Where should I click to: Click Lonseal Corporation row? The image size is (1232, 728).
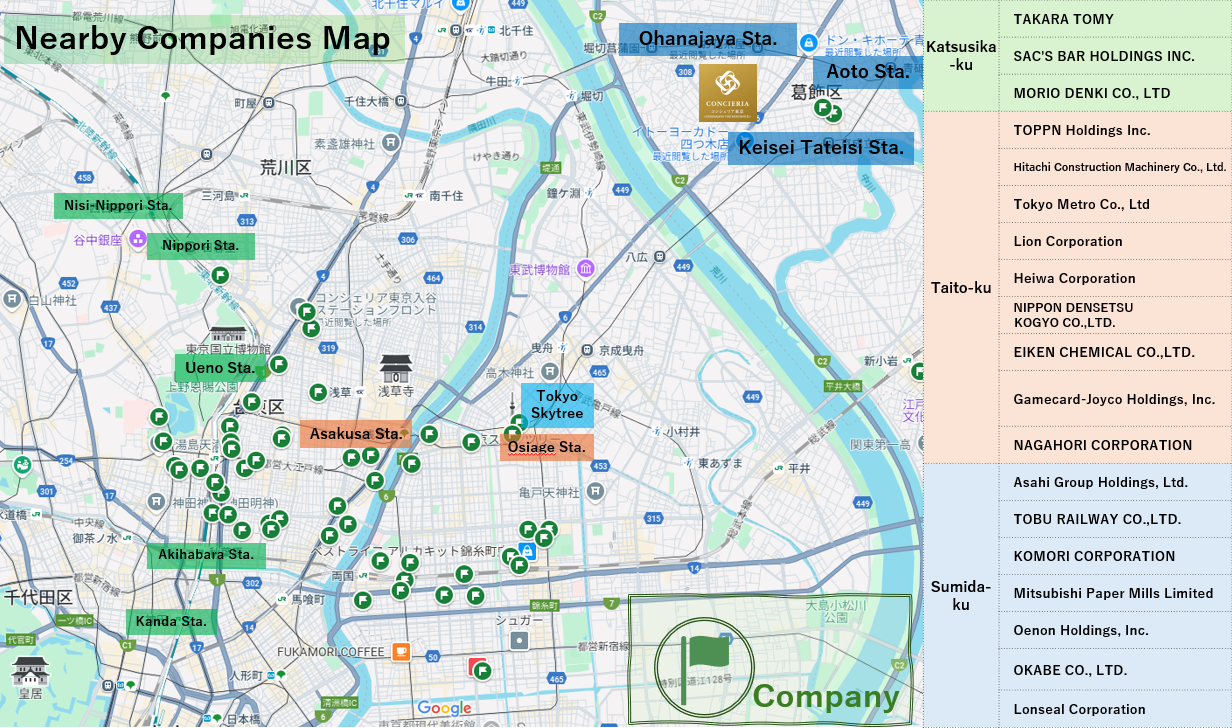[1115, 709]
